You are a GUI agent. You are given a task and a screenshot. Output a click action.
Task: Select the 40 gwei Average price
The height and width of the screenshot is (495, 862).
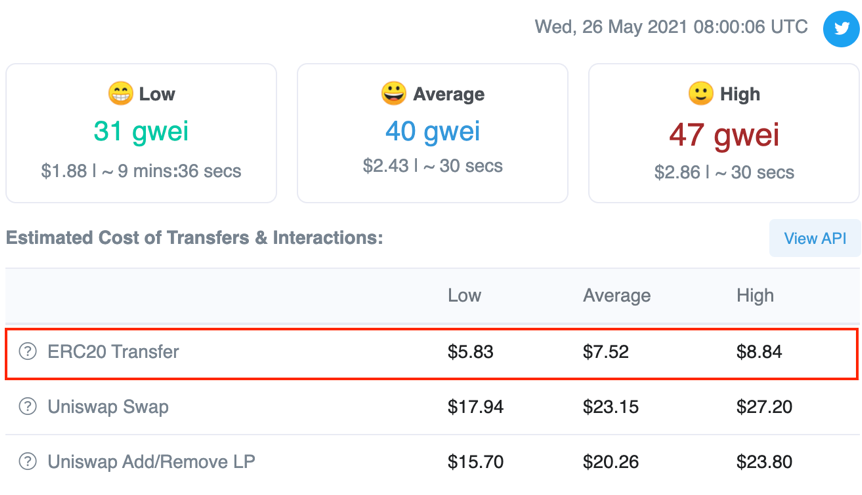pyautogui.click(x=432, y=131)
